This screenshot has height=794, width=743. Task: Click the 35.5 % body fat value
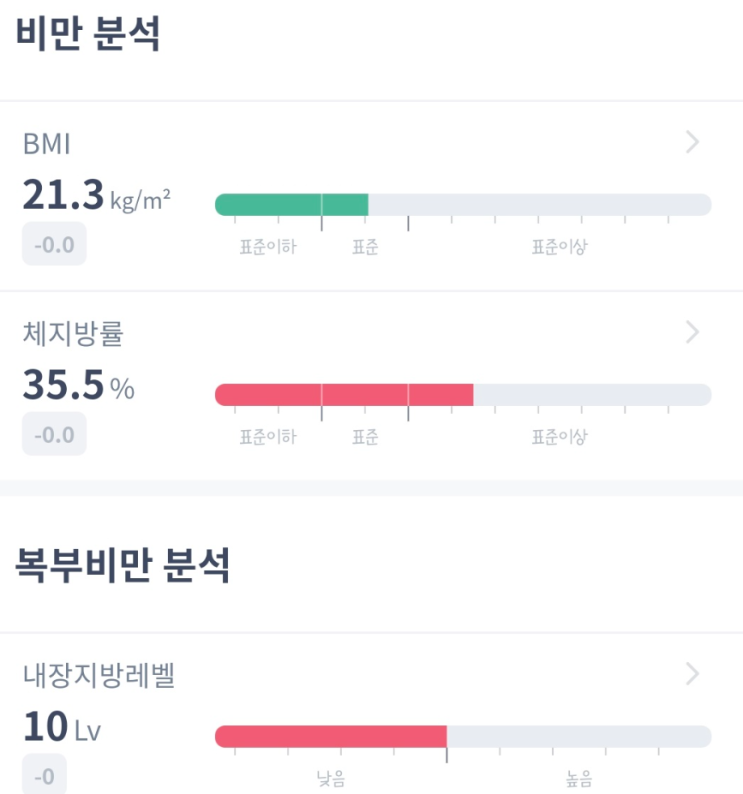click(x=78, y=386)
